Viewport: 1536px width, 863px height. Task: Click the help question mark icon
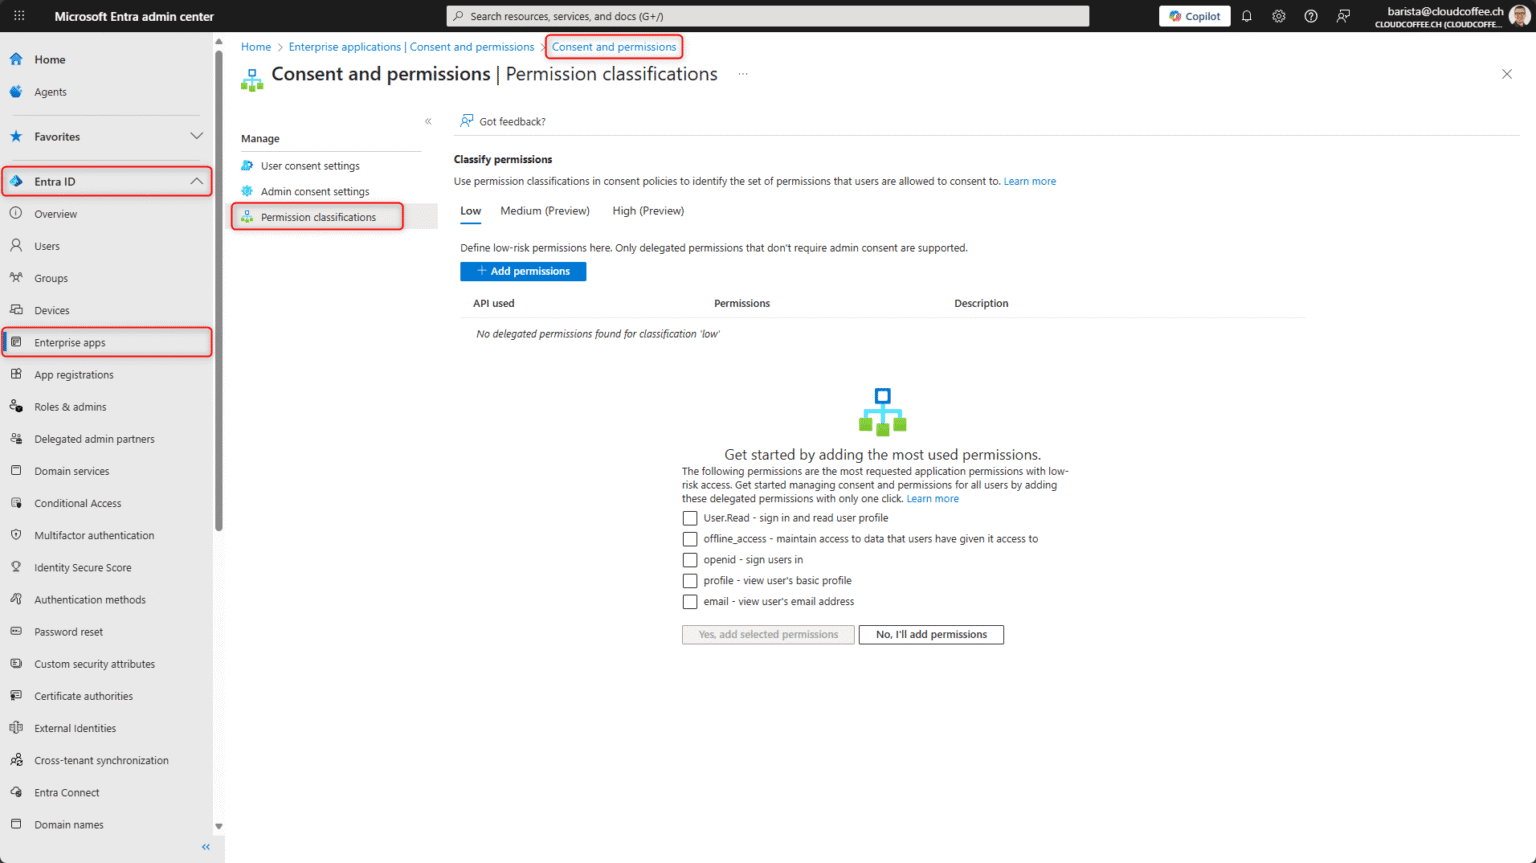(1310, 15)
